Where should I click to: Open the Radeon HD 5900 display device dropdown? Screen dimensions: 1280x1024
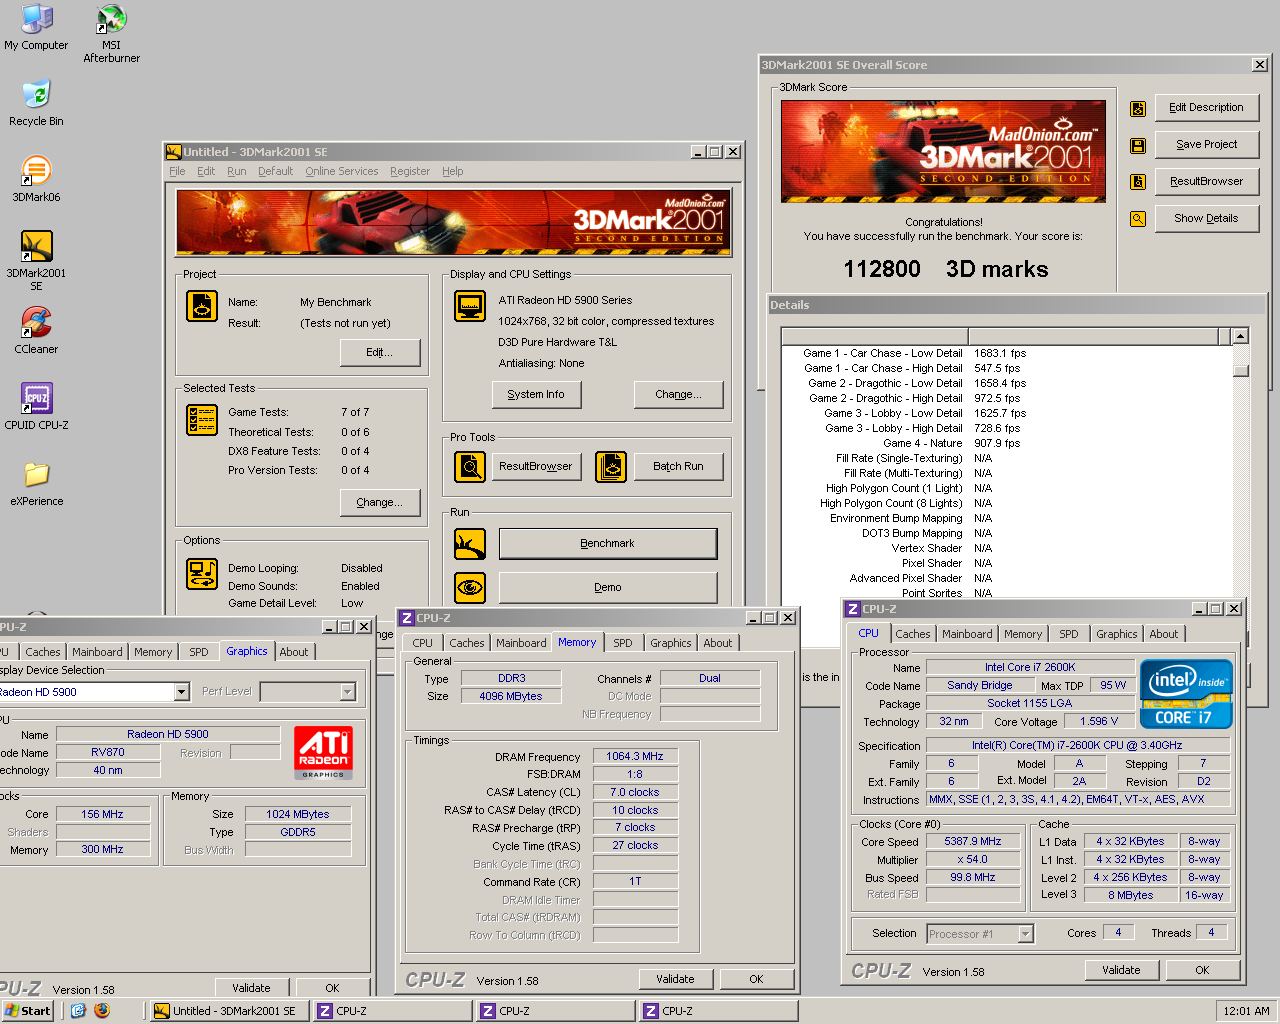[182, 692]
